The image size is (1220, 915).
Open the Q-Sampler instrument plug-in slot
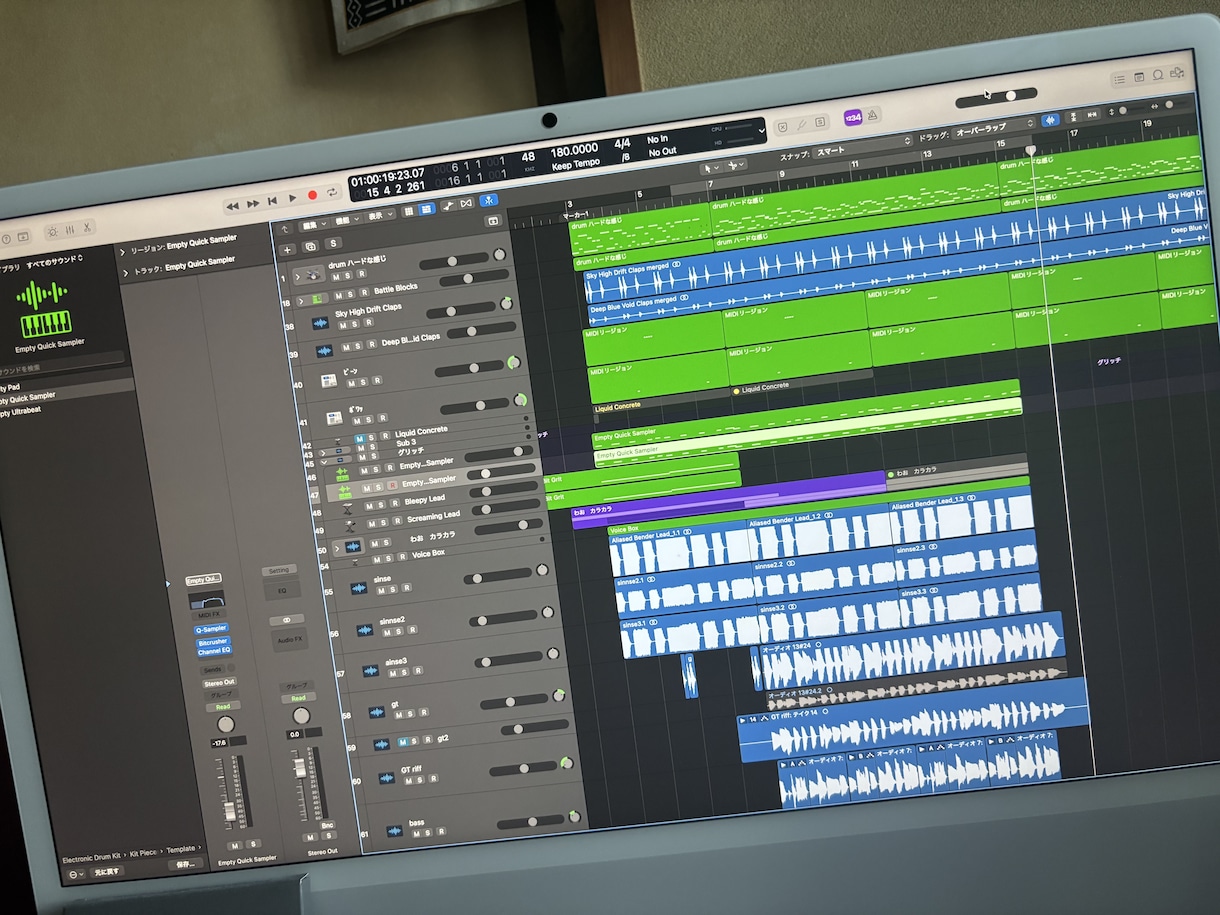pyautogui.click(x=211, y=629)
